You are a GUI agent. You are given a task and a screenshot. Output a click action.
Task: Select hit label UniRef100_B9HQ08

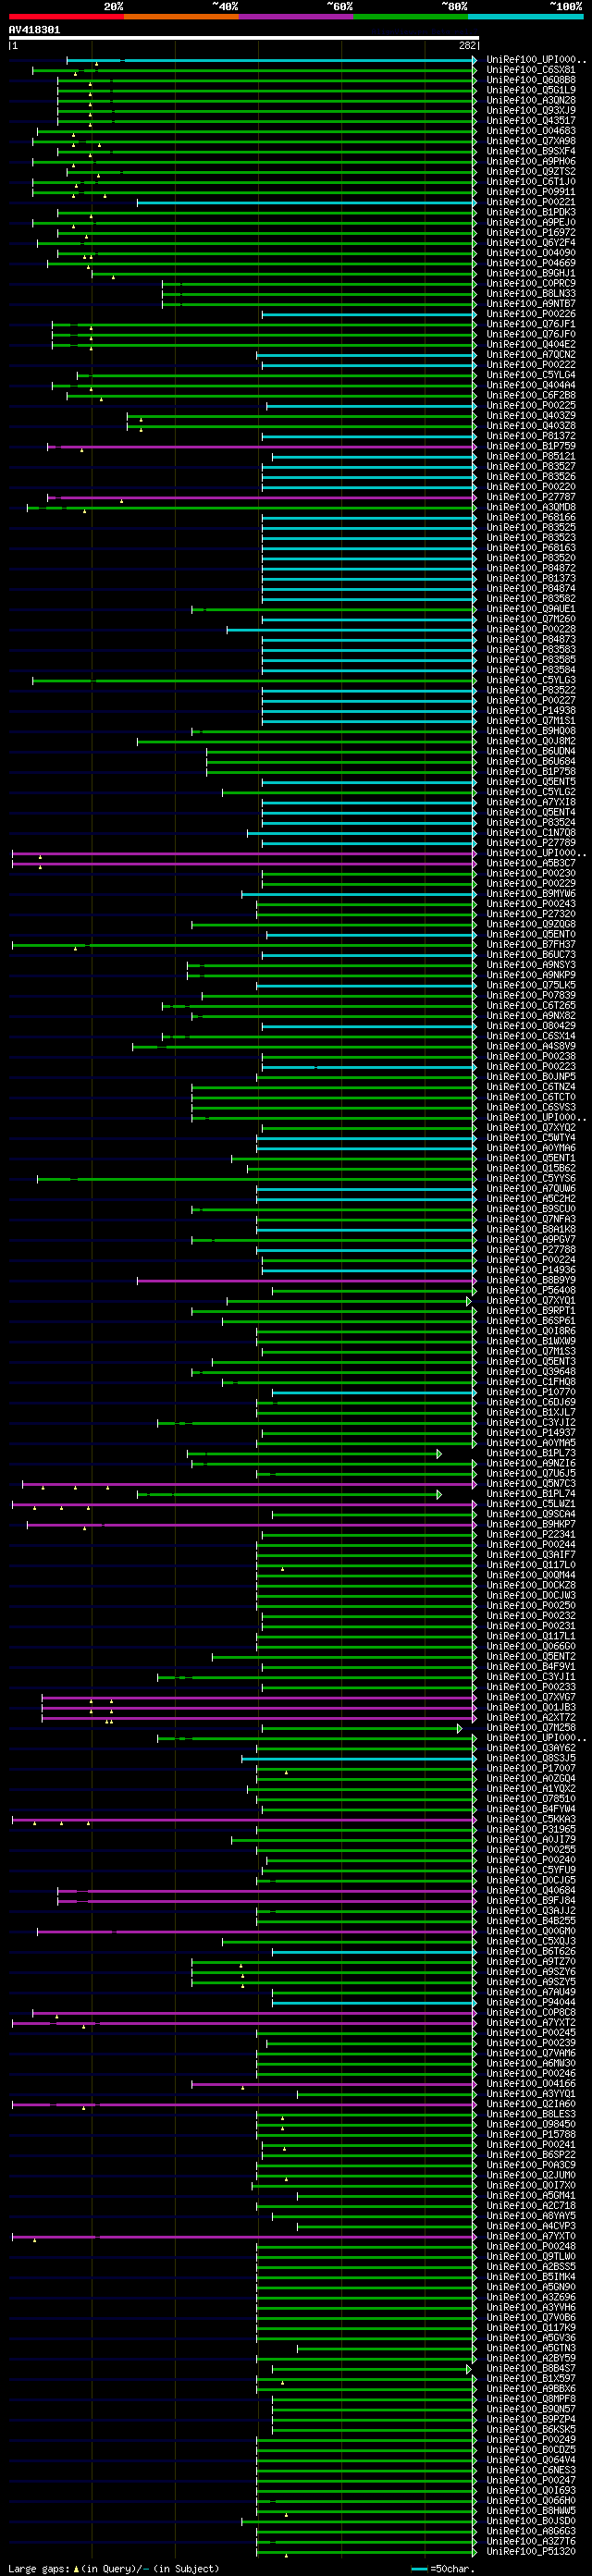(531, 731)
